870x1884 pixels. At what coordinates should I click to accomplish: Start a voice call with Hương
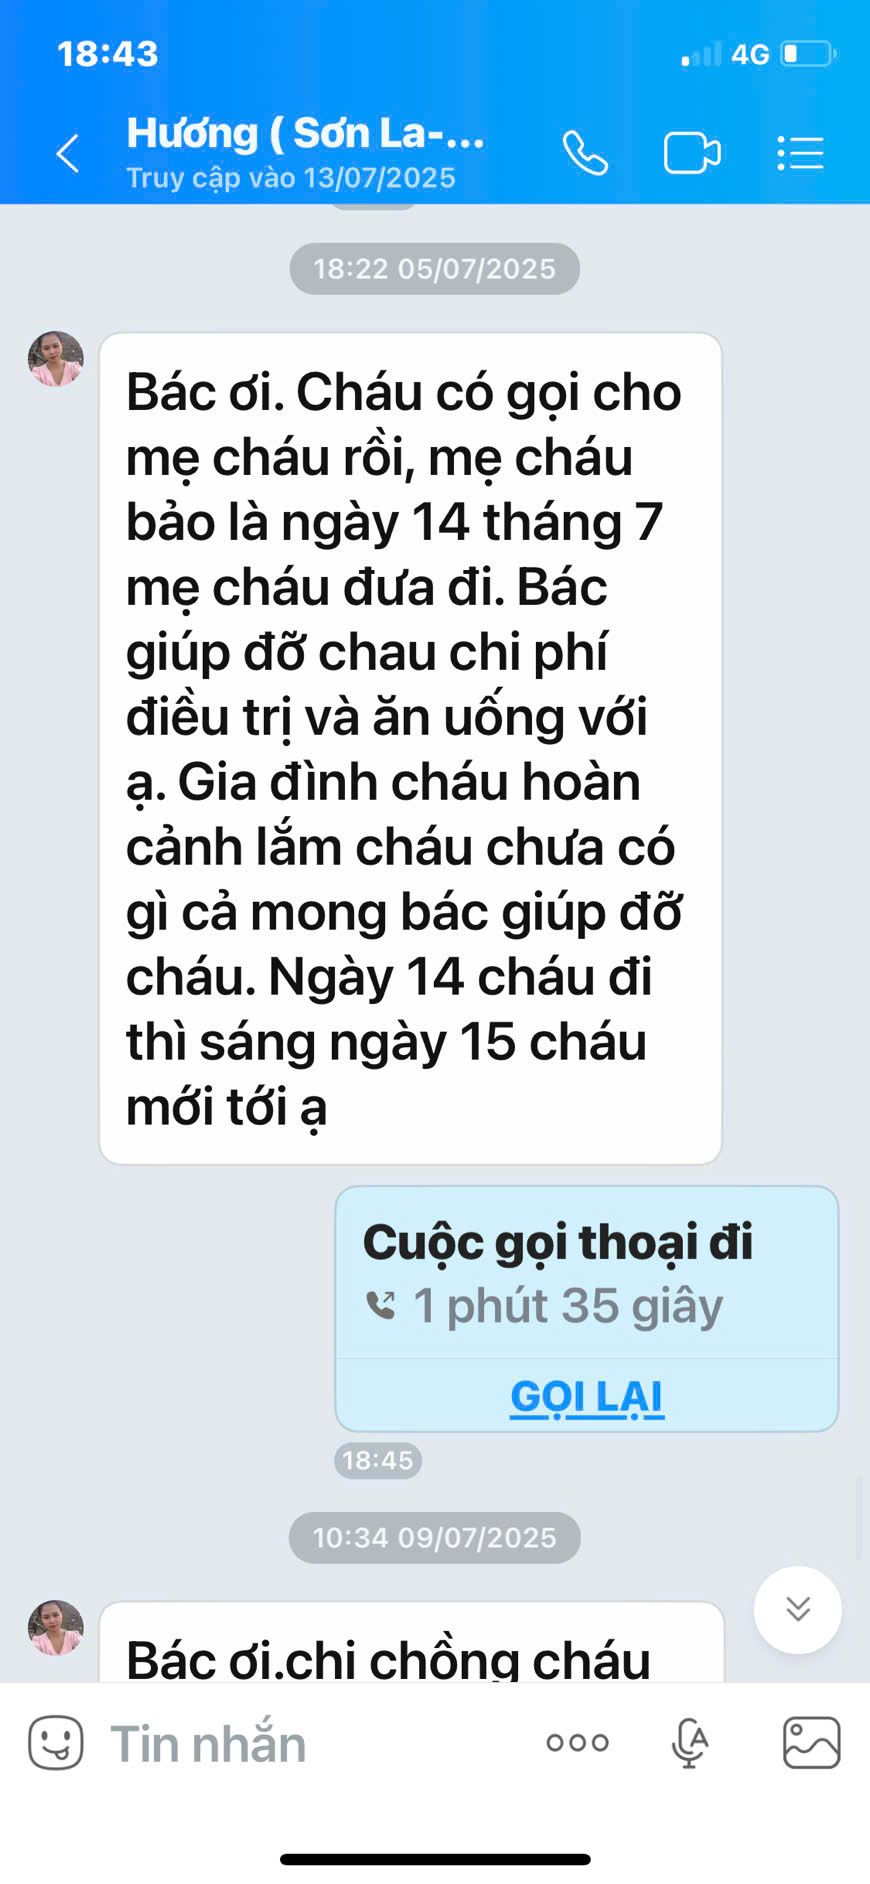(585, 153)
